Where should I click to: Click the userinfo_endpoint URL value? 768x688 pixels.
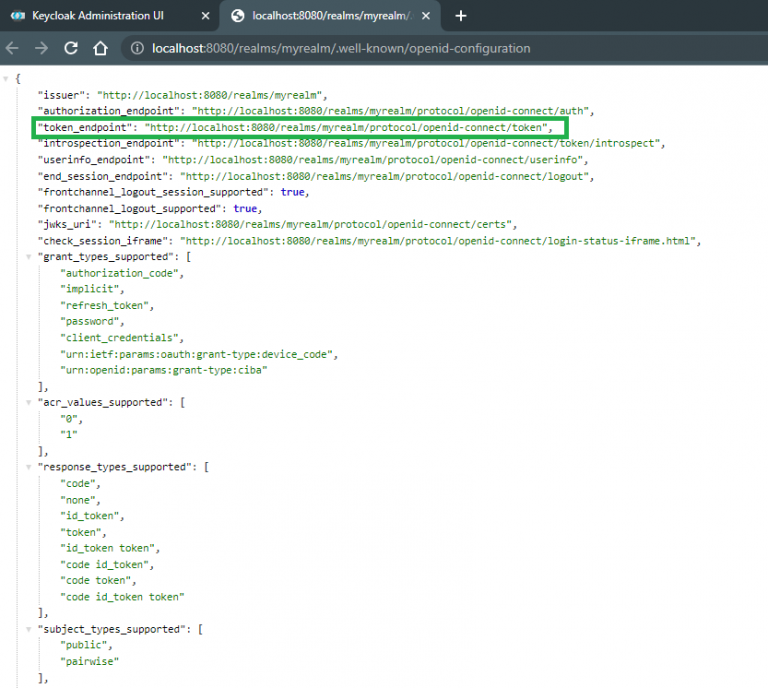pos(373,160)
